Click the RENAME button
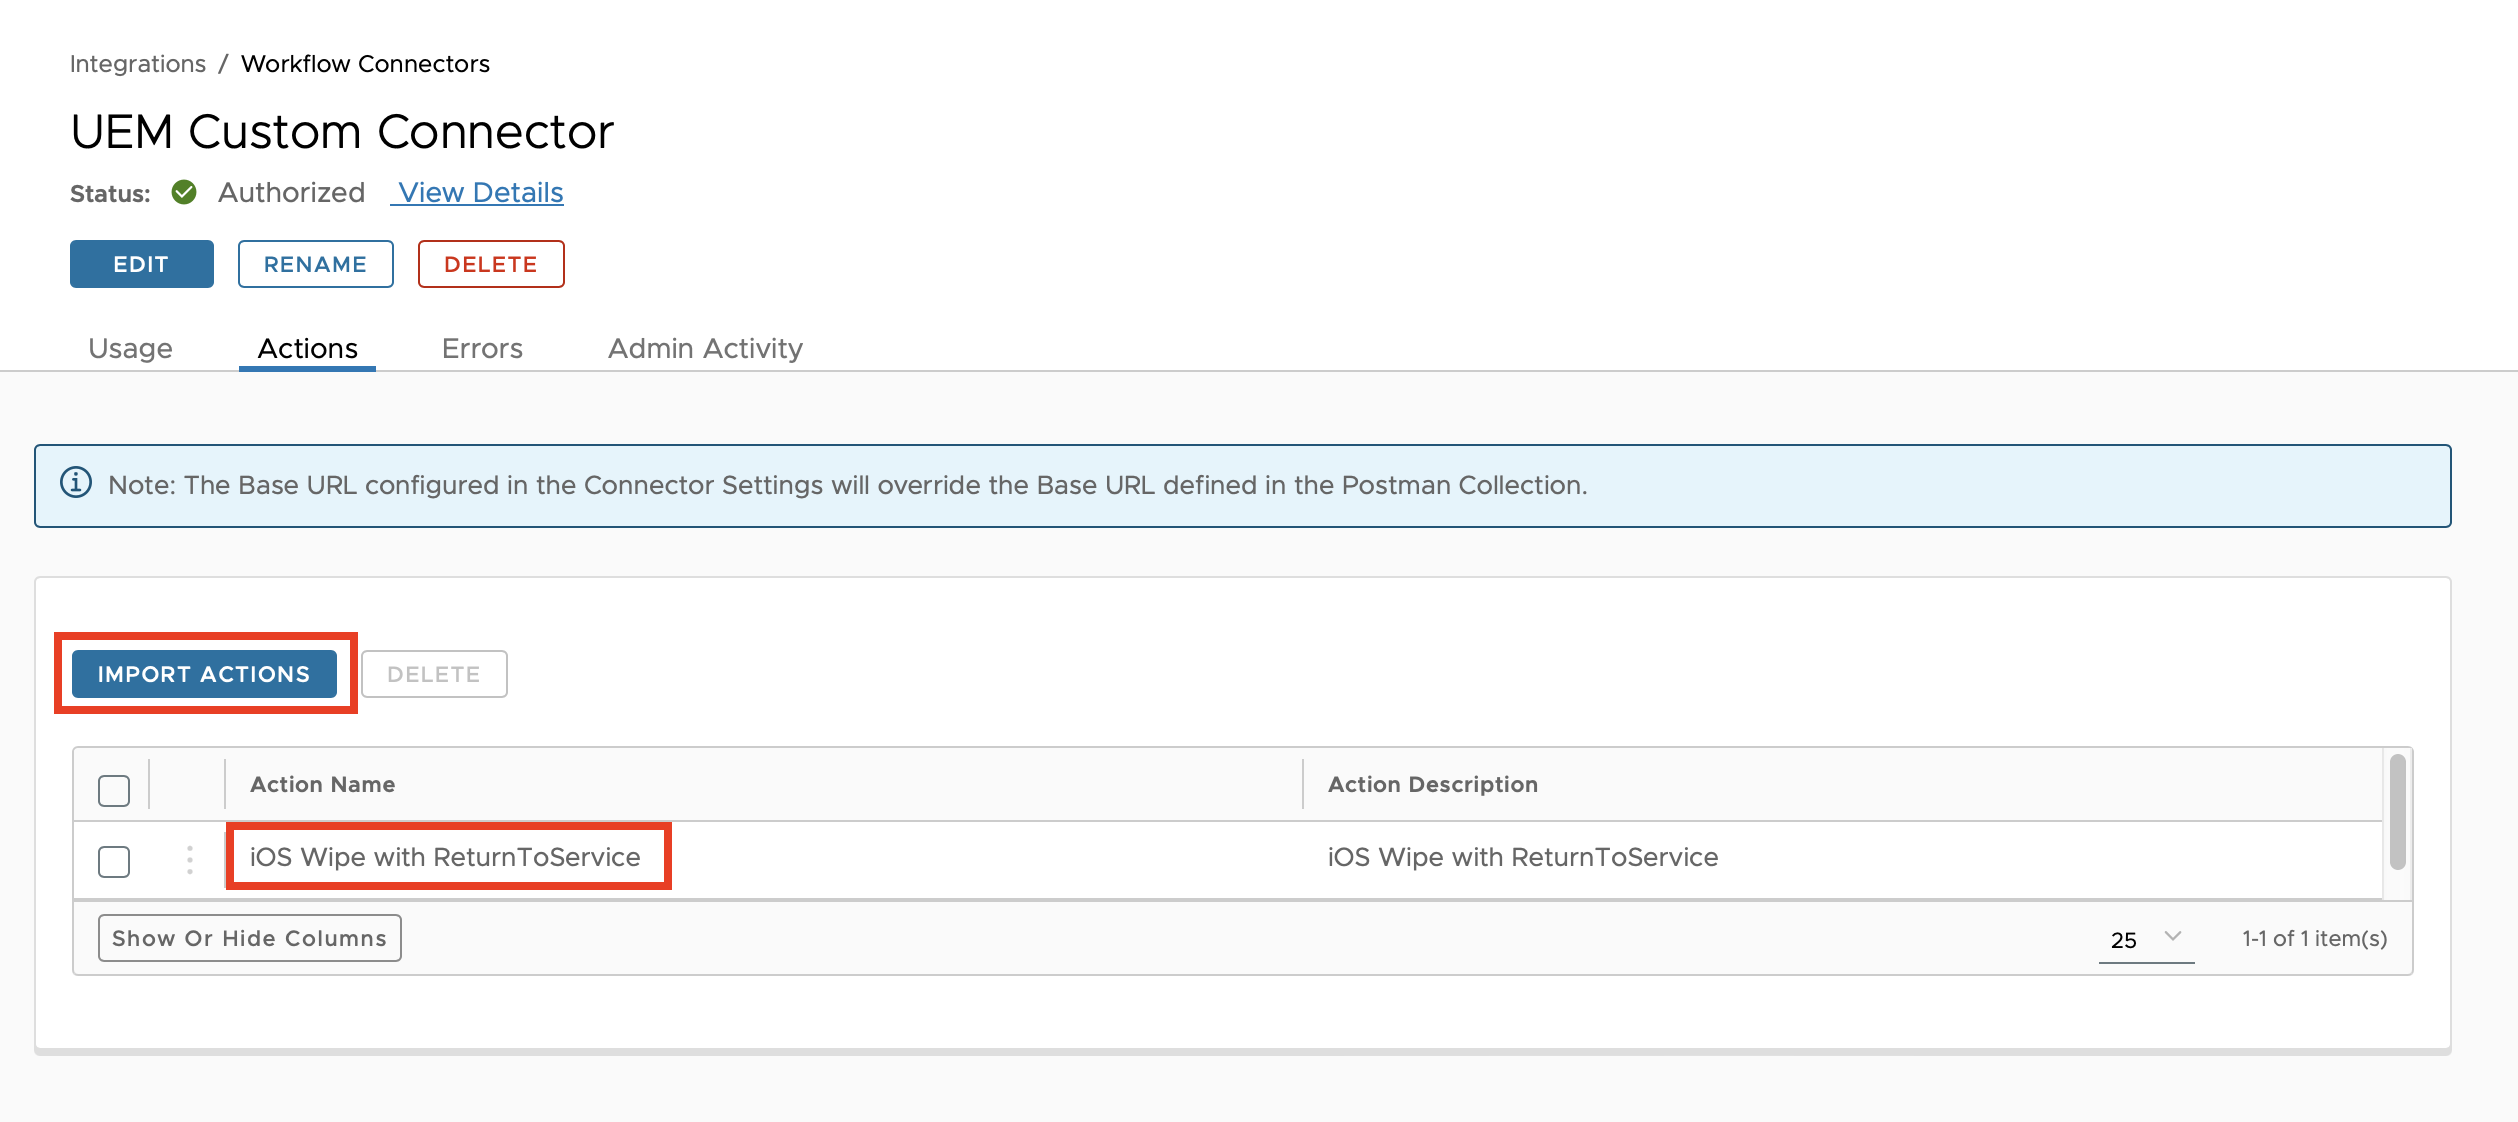Viewport: 2518px width, 1122px height. [x=315, y=264]
